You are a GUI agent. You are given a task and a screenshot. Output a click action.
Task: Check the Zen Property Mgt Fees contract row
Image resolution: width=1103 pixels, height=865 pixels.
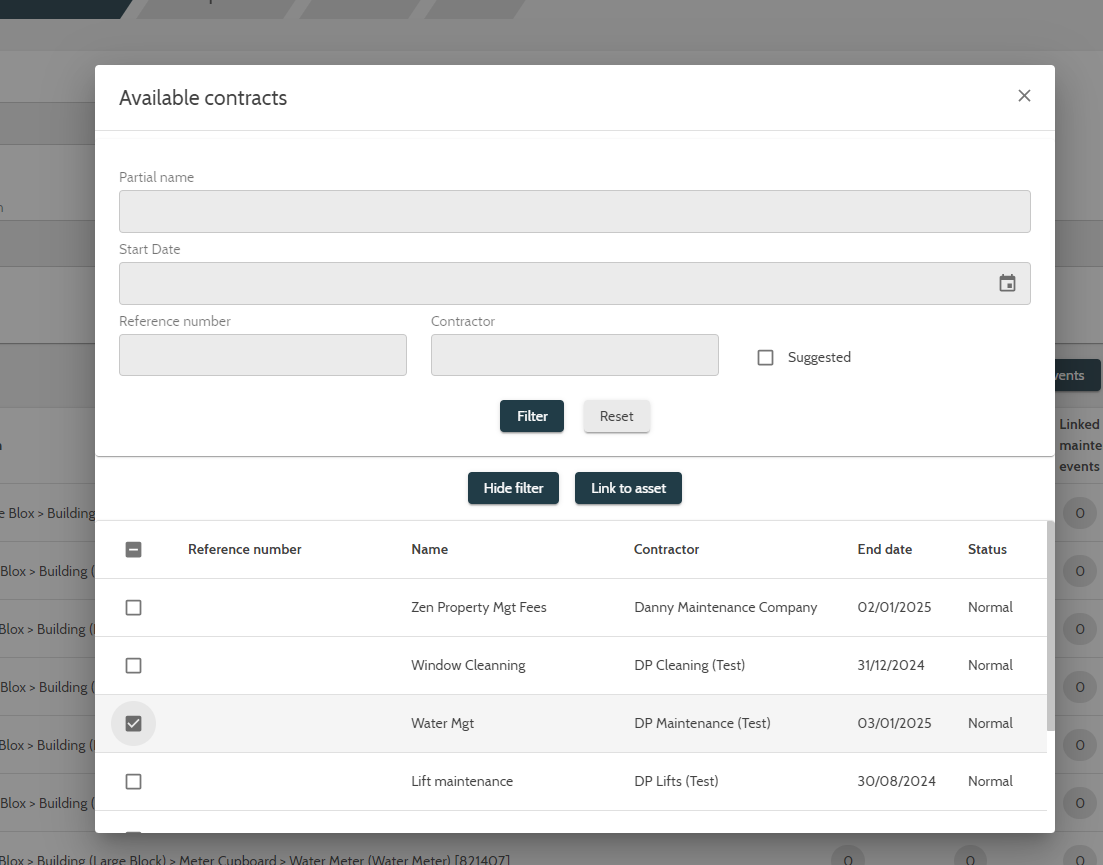tap(133, 607)
